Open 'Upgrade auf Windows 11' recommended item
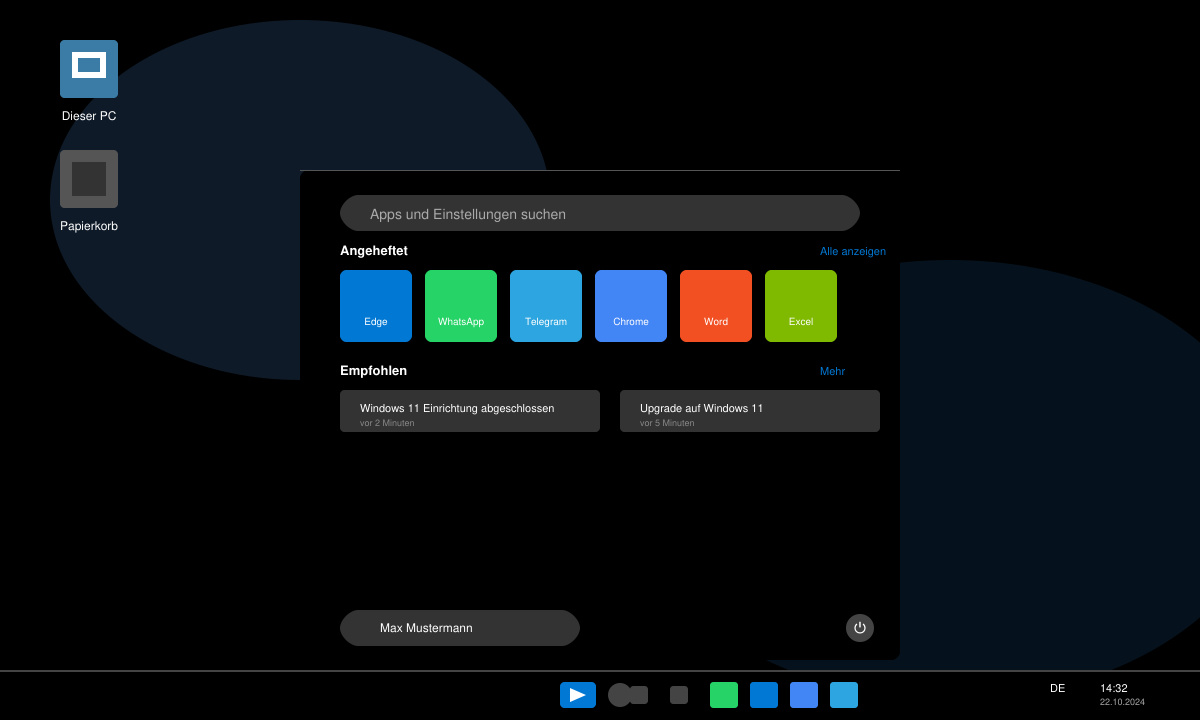Viewport: 1200px width, 720px height. point(750,411)
